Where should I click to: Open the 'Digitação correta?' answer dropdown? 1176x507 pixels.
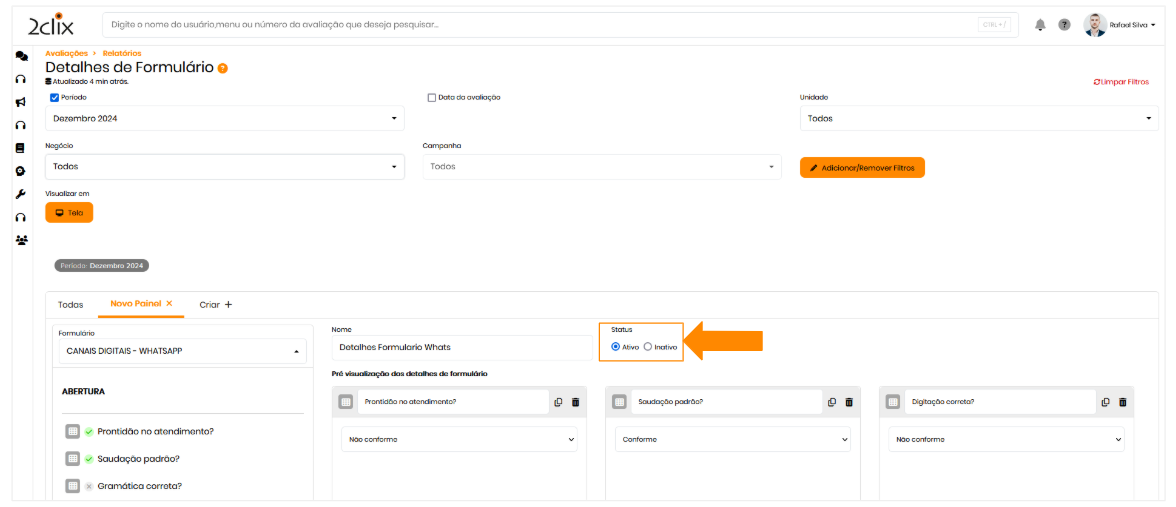pos(1006,439)
